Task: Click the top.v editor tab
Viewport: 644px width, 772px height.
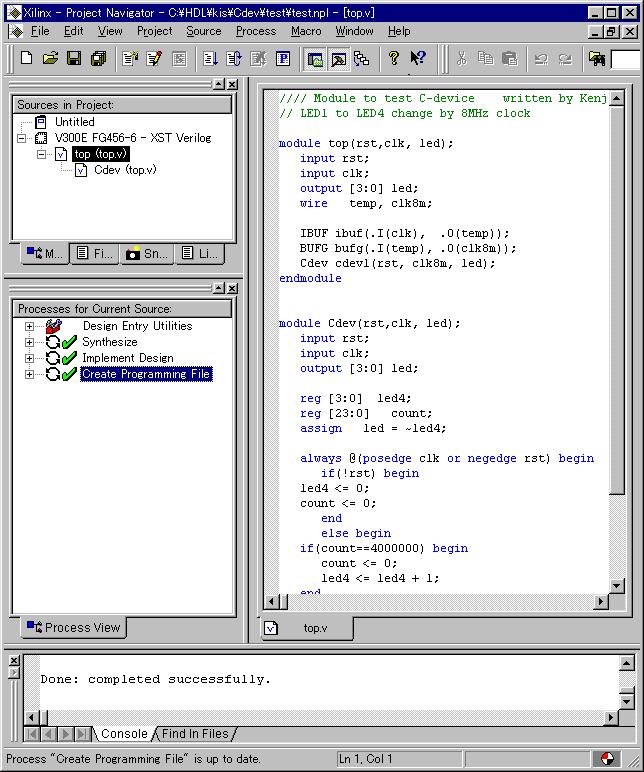Action: tap(307, 628)
